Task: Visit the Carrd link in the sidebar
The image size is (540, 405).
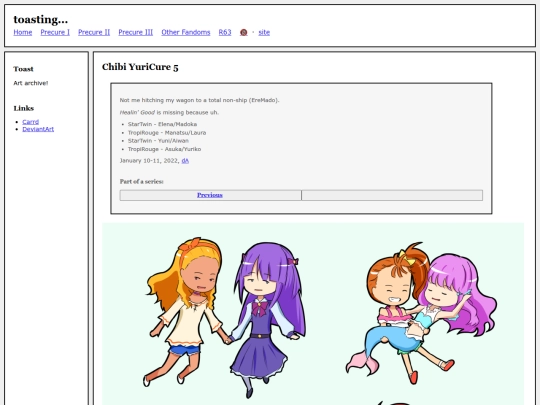Action: pos(31,122)
